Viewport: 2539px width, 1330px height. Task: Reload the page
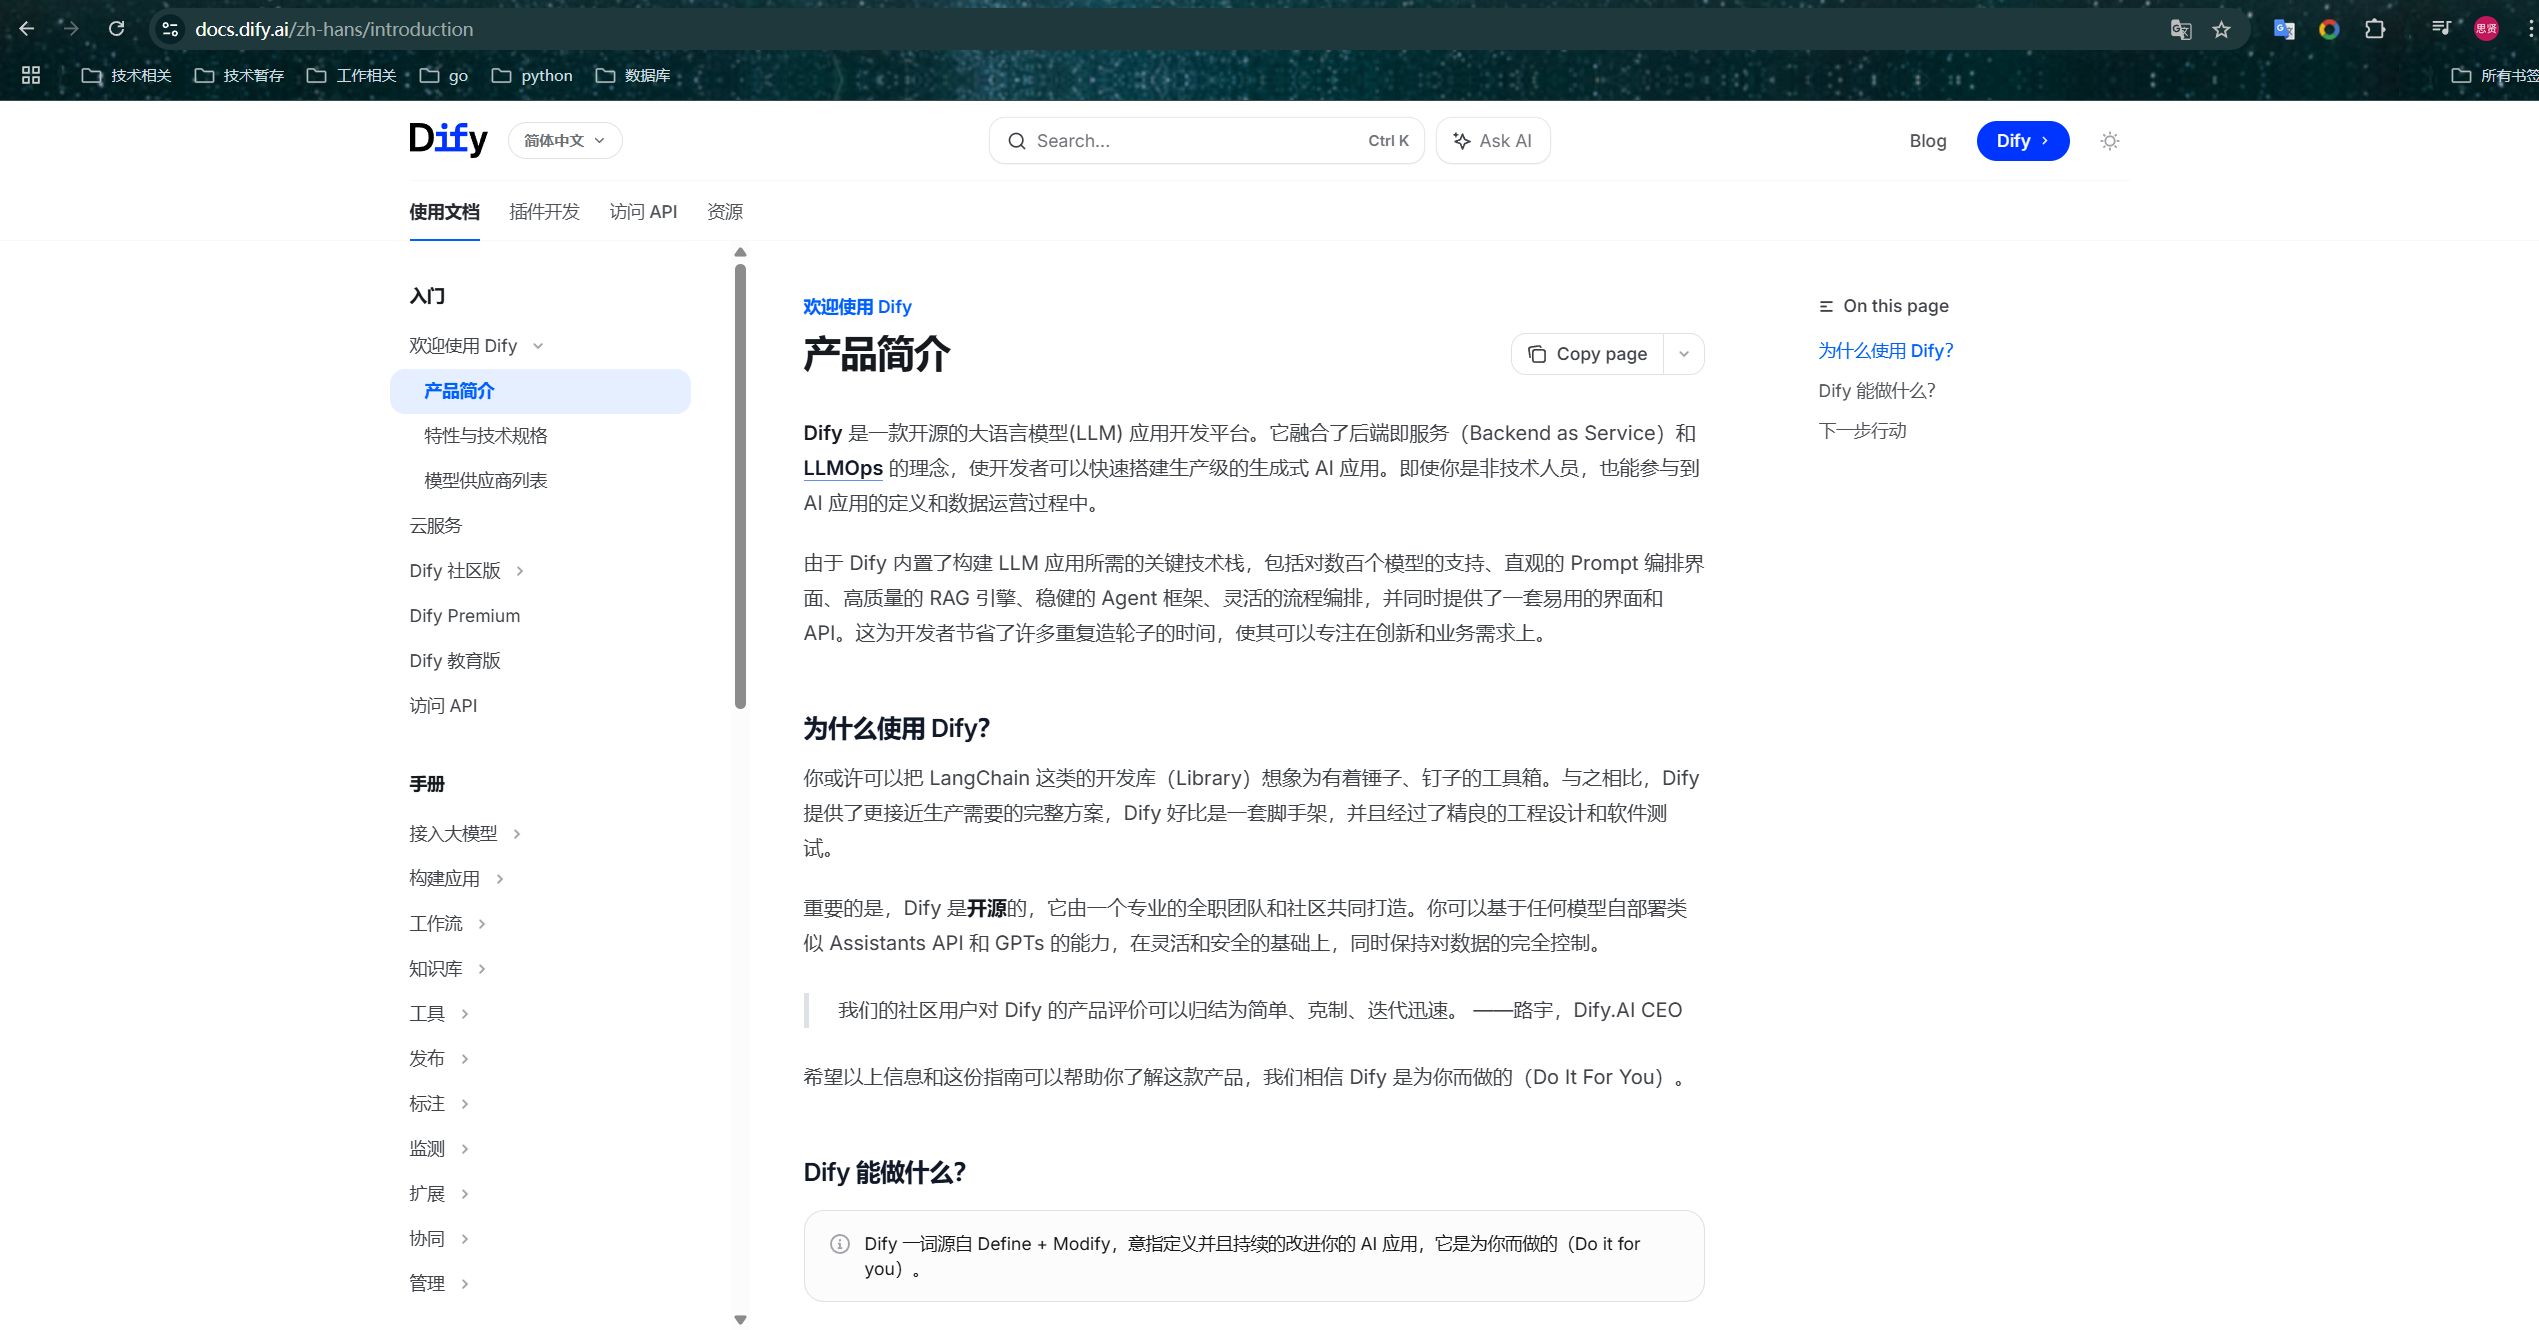click(116, 29)
